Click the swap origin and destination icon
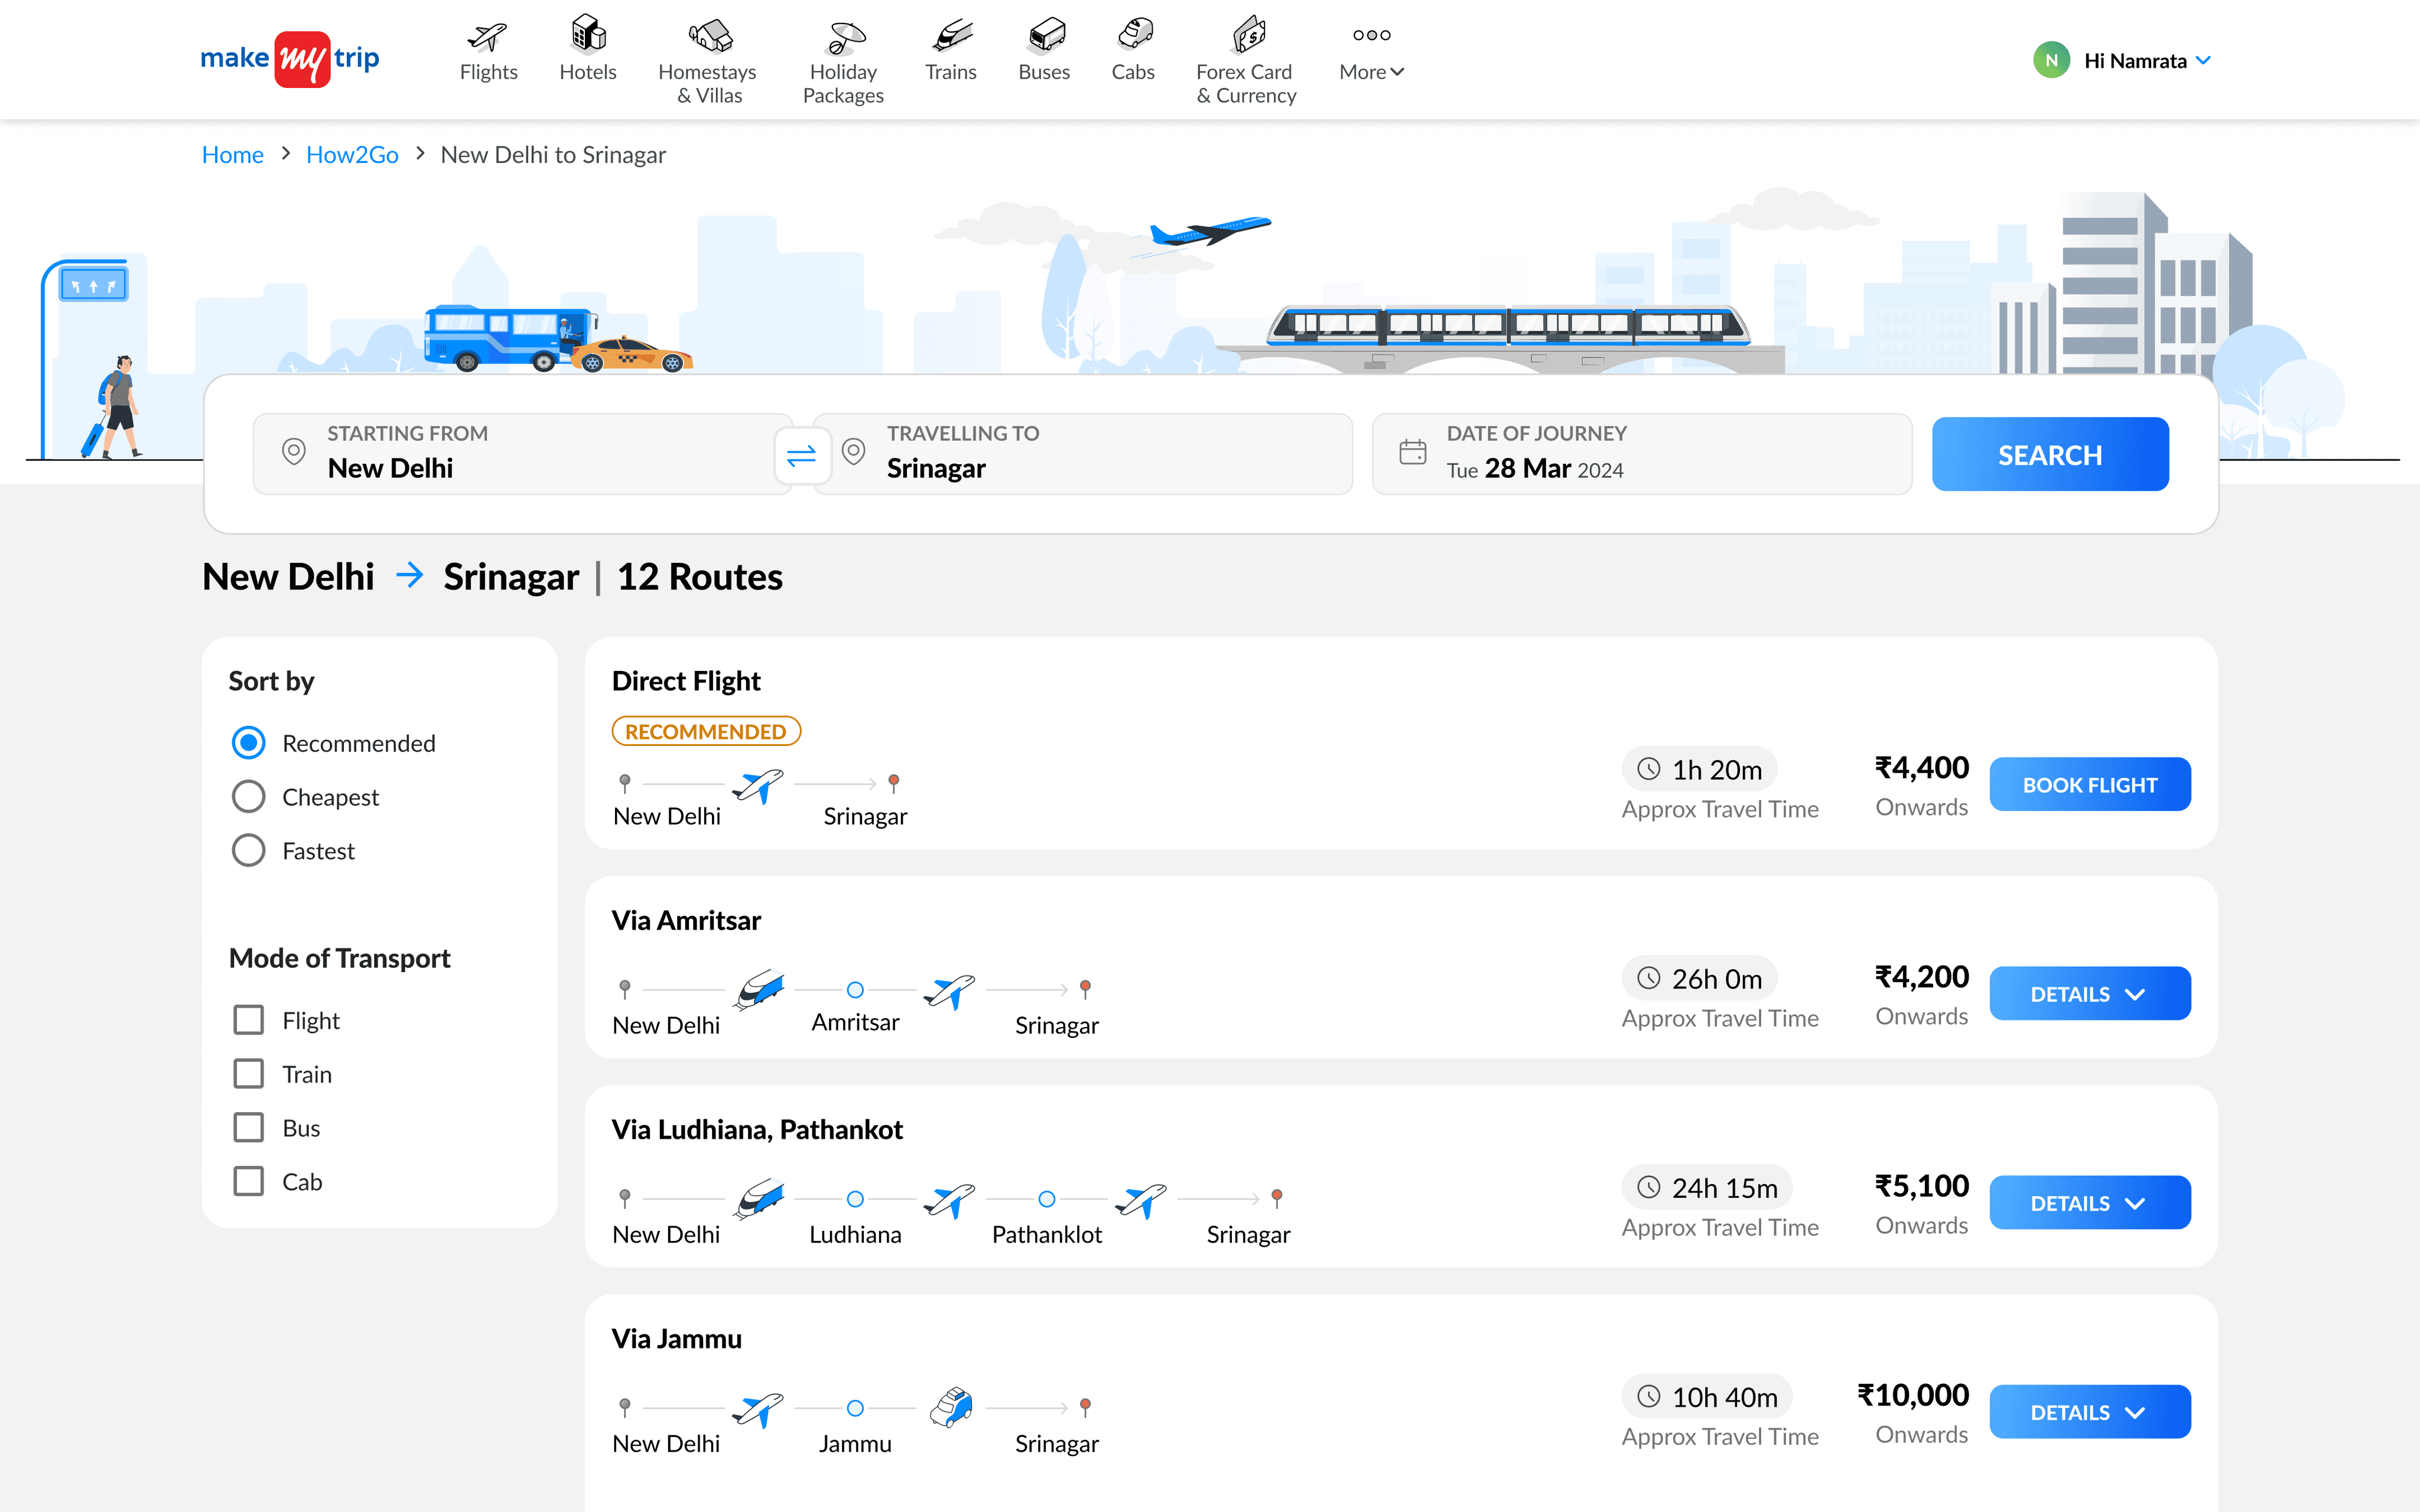2420x1512 pixels. (801, 456)
